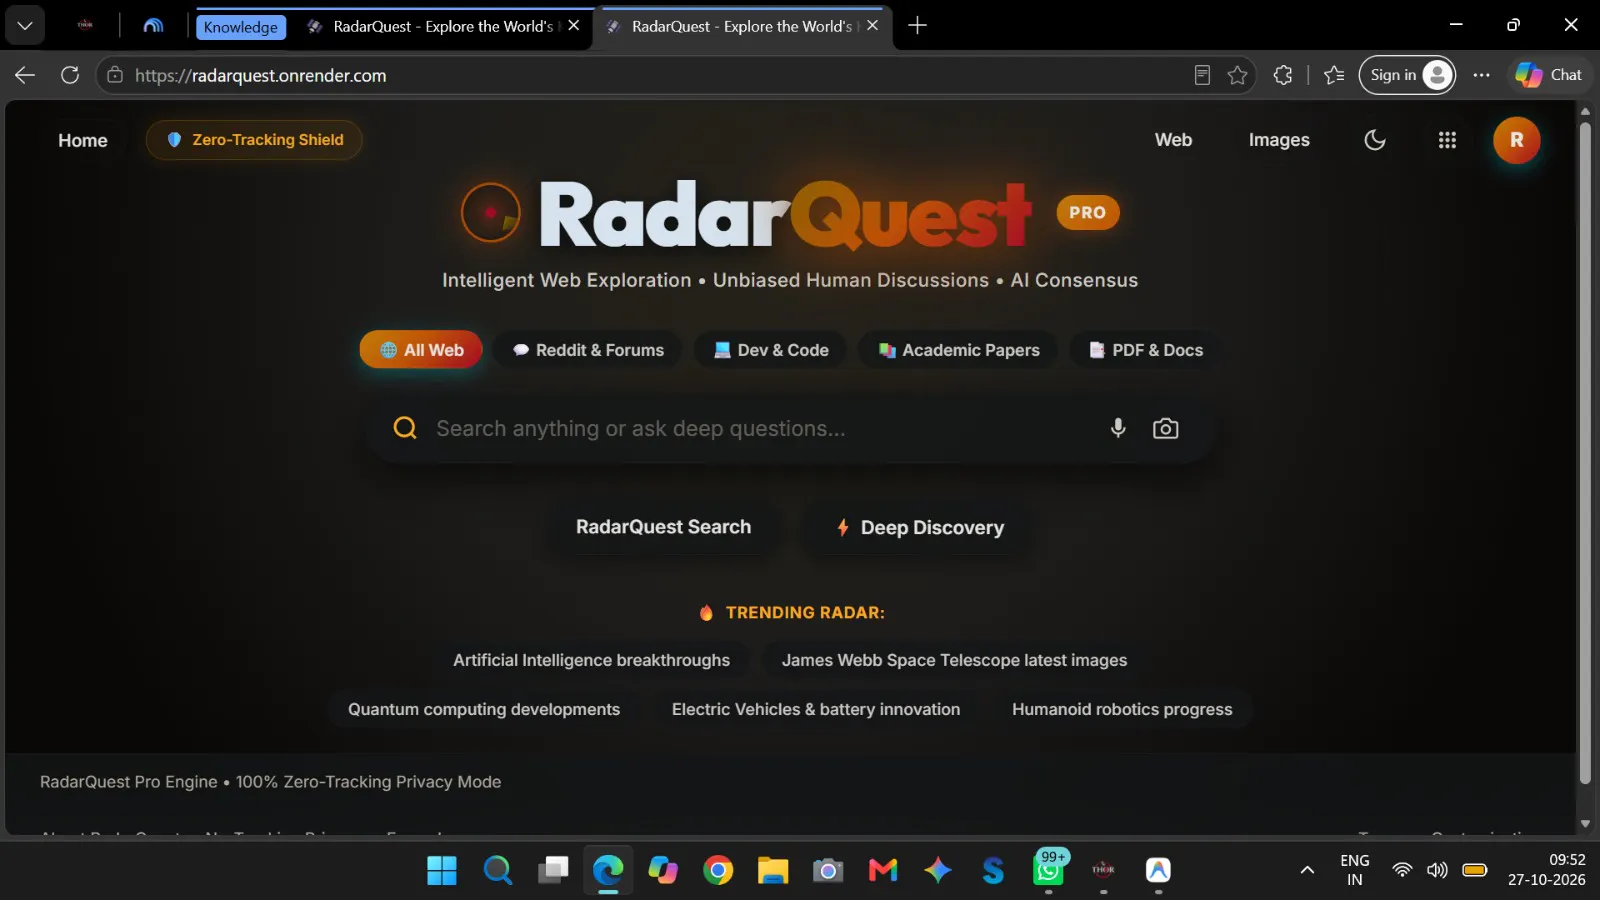The width and height of the screenshot is (1600, 900).
Task: Open a new browser tab
Action: coord(917,26)
